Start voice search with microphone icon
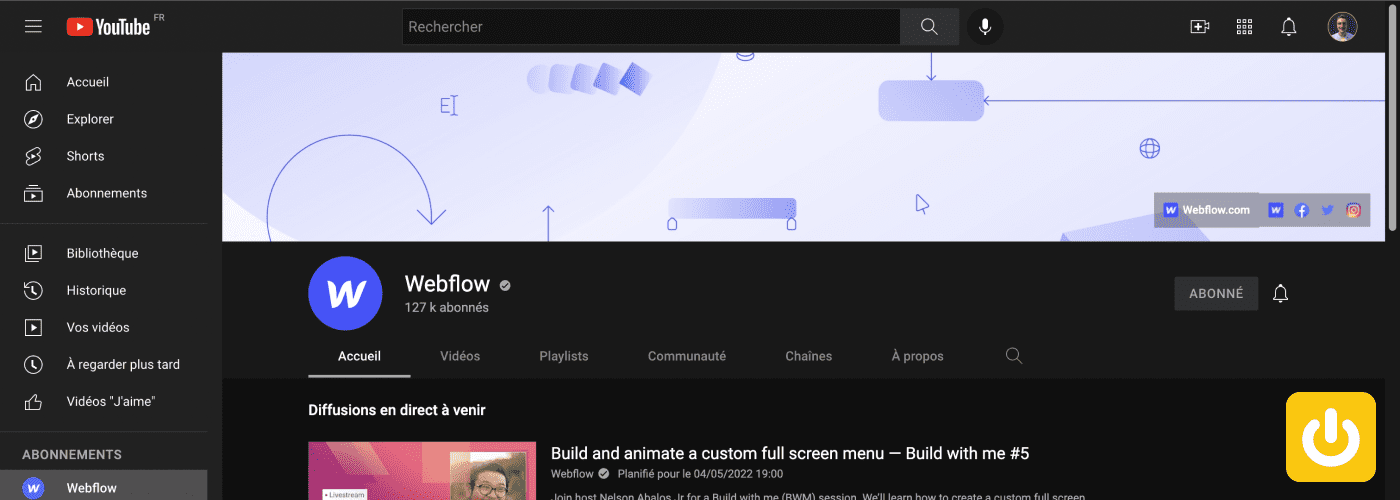This screenshot has height=500, width=1400. coord(985,27)
